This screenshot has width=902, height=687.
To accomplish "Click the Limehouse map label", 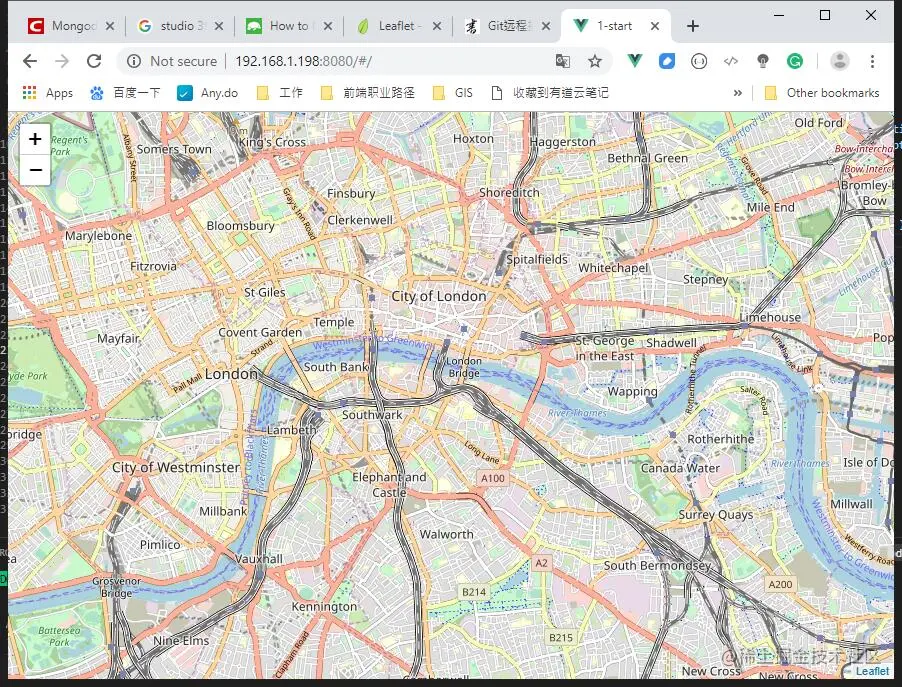I will click(770, 317).
